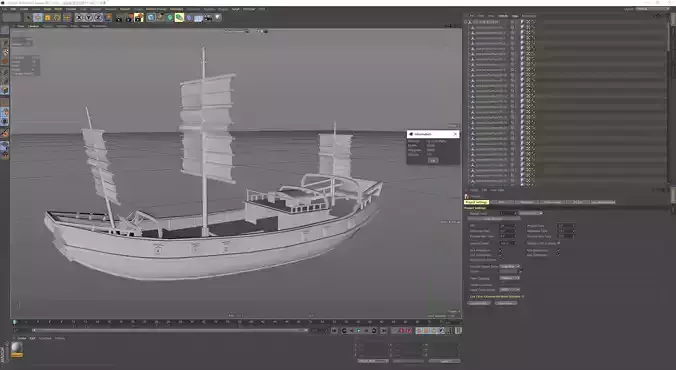Open the View Clipping dropdown
The width and height of the screenshot is (676, 370).
(x=510, y=279)
